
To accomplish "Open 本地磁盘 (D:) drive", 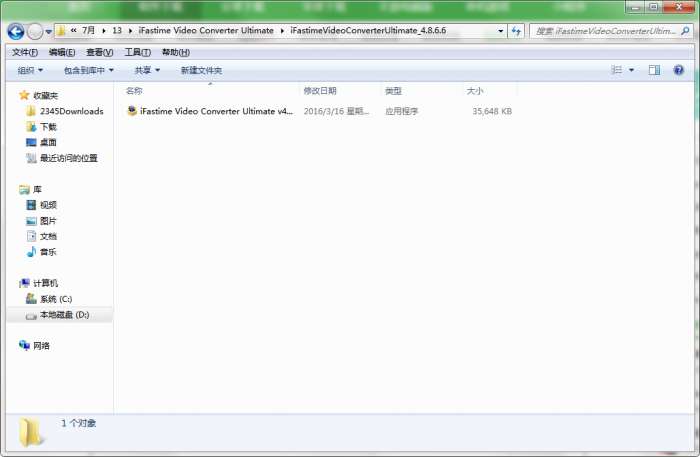I will pos(58,315).
